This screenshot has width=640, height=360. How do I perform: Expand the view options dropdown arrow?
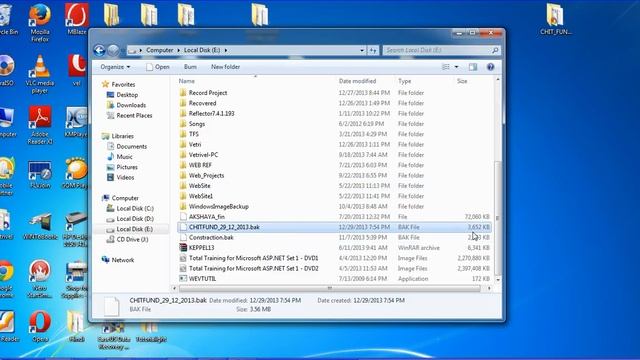click(x=456, y=67)
